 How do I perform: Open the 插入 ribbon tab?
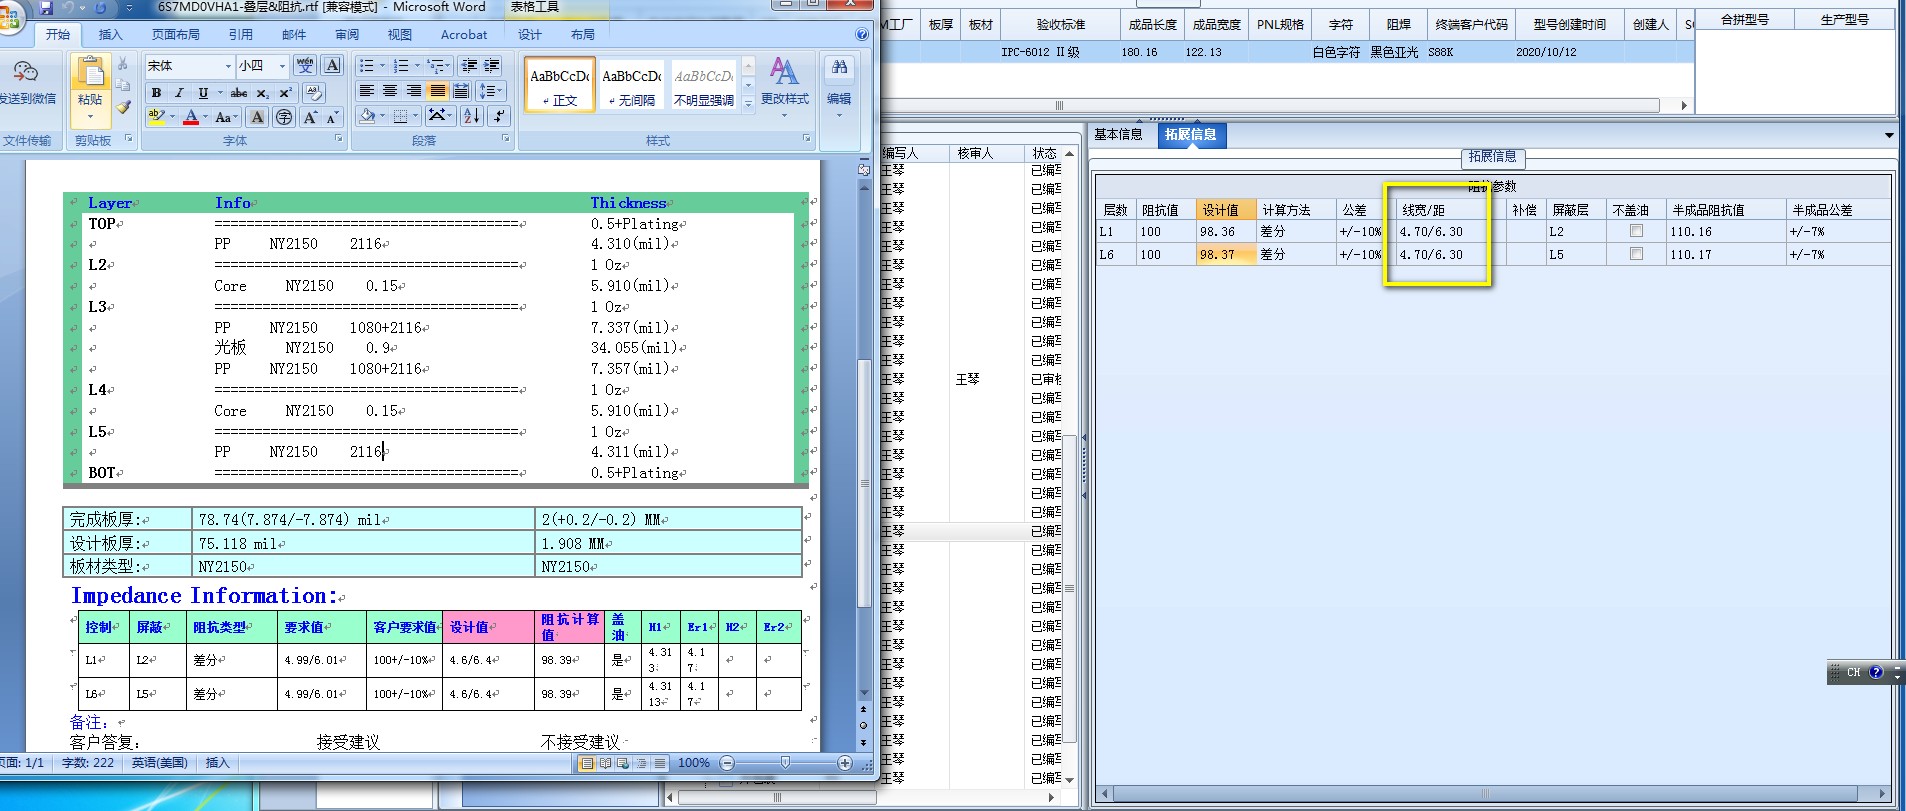pos(110,34)
